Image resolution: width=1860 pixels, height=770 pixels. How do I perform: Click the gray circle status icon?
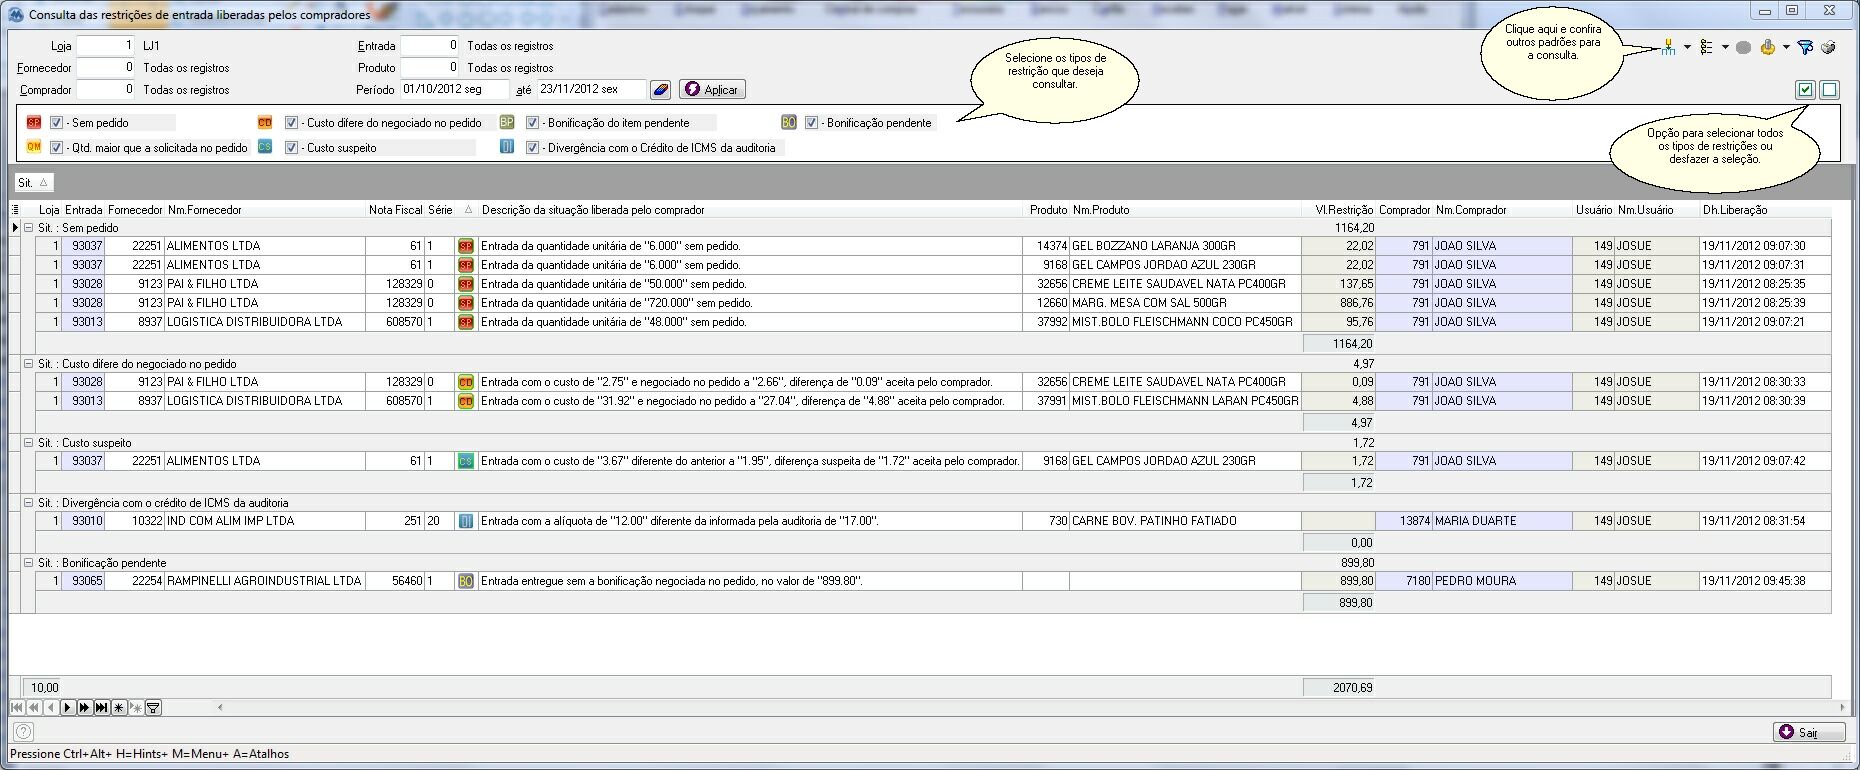pyautogui.click(x=1743, y=47)
